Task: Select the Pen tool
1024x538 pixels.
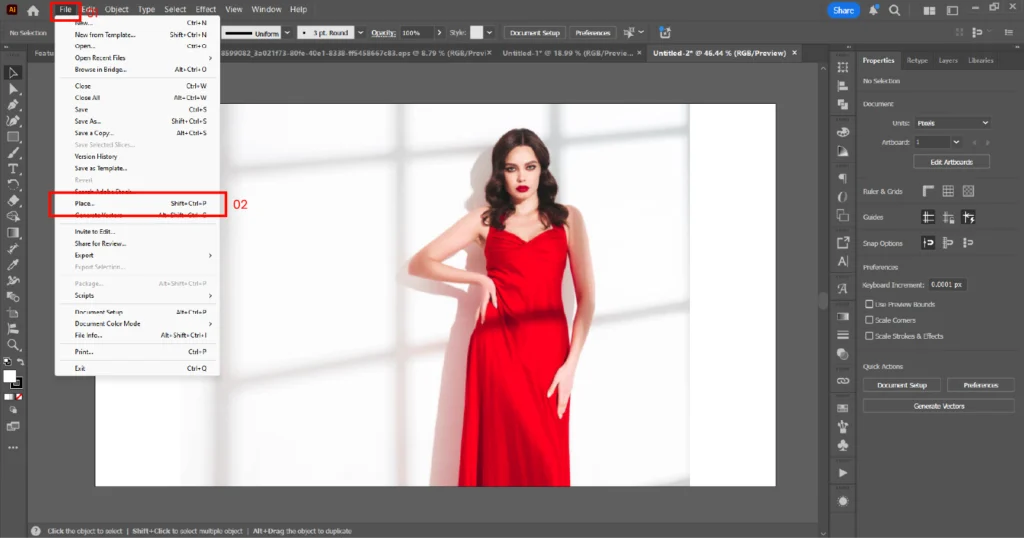Action: point(13,105)
